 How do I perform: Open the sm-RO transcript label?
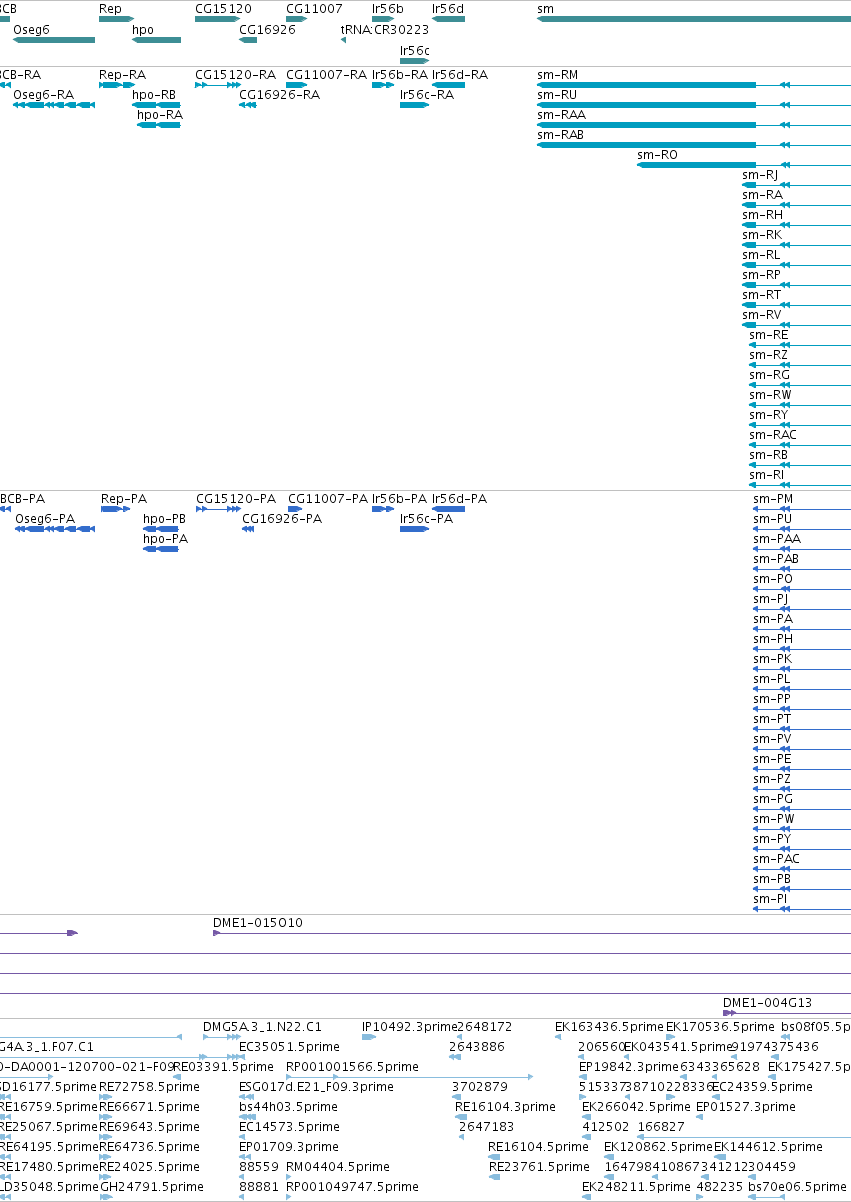[657, 155]
